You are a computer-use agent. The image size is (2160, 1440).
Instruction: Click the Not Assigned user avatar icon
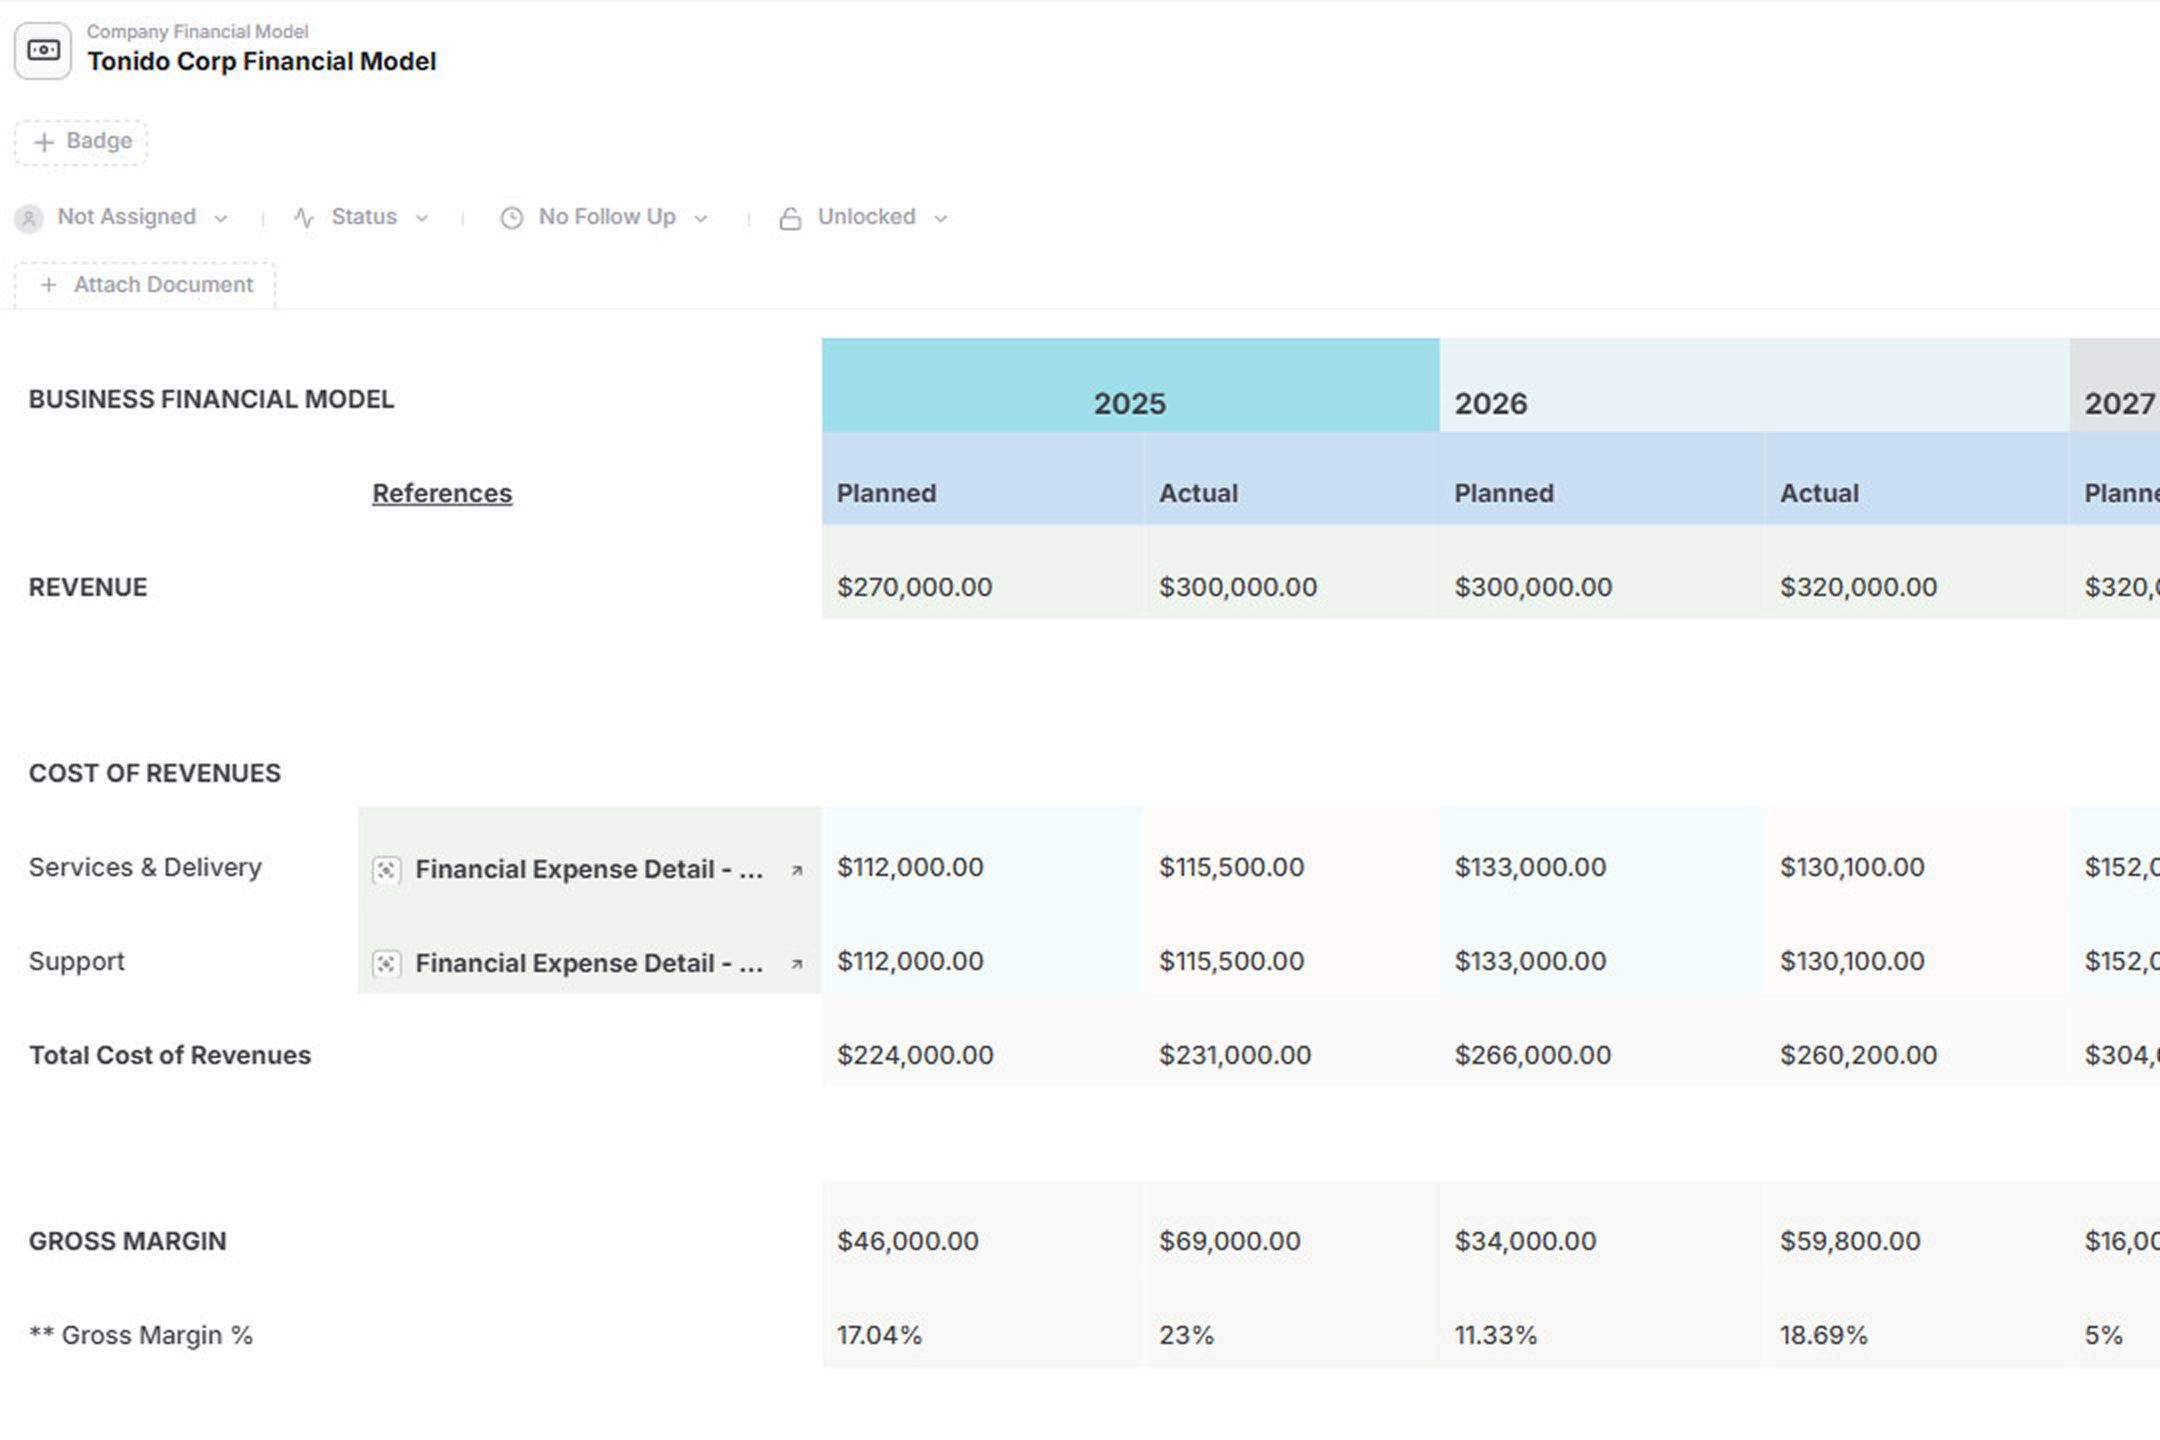(x=29, y=218)
